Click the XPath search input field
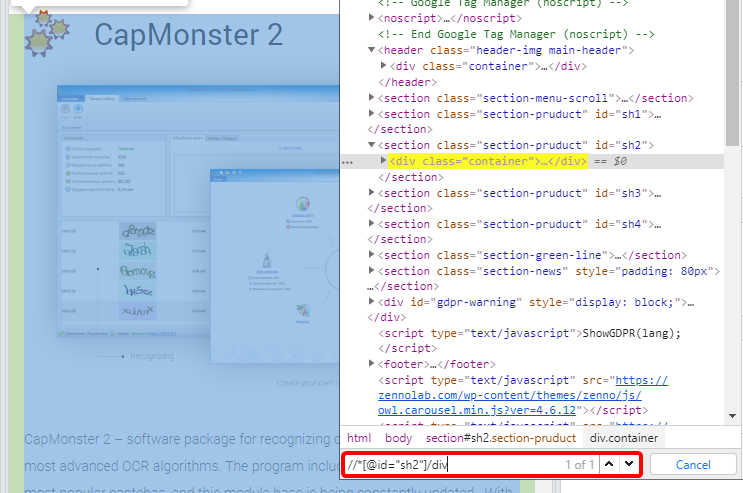 tap(453, 465)
